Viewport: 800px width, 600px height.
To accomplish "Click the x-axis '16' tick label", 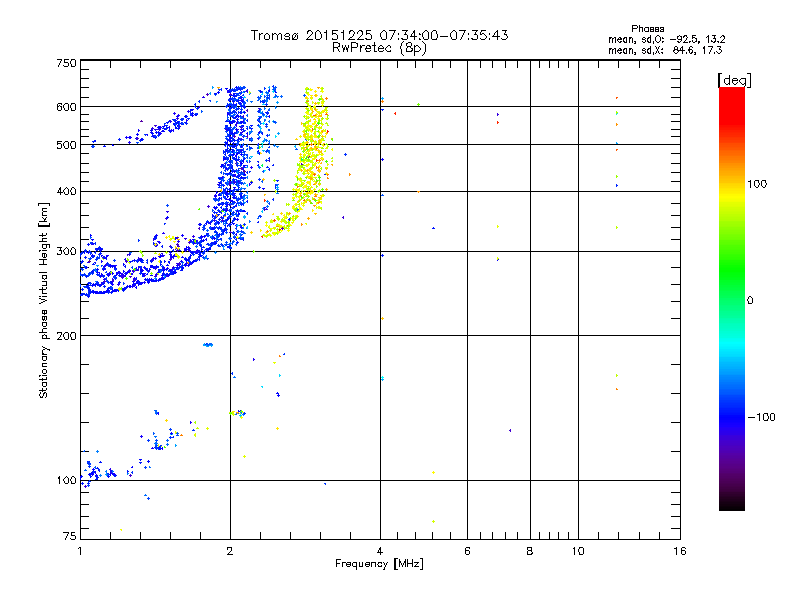I will (x=680, y=551).
